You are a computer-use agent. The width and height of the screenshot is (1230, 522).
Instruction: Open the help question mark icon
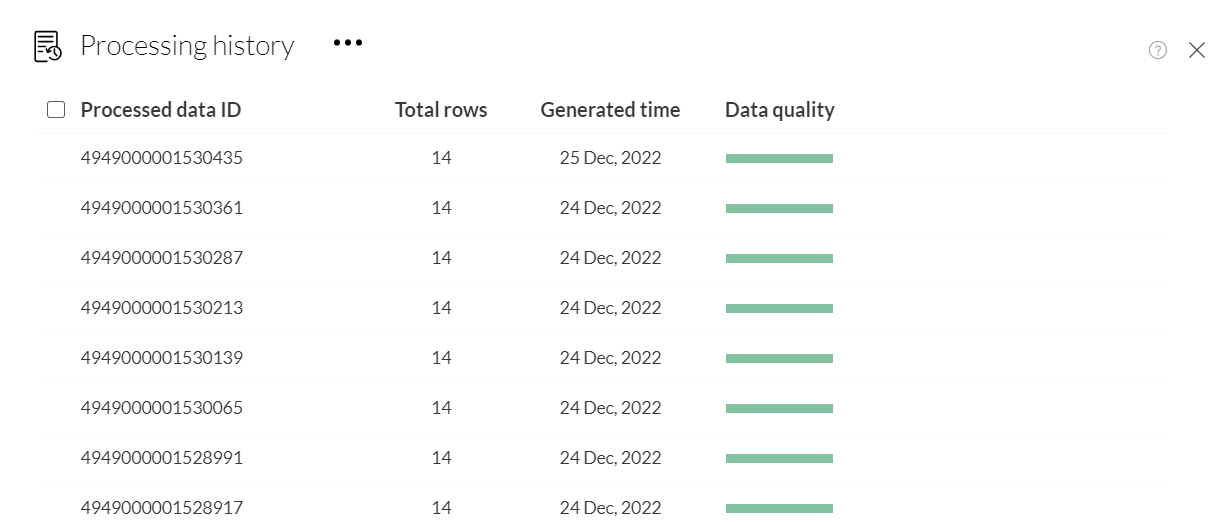(x=1158, y=50)
